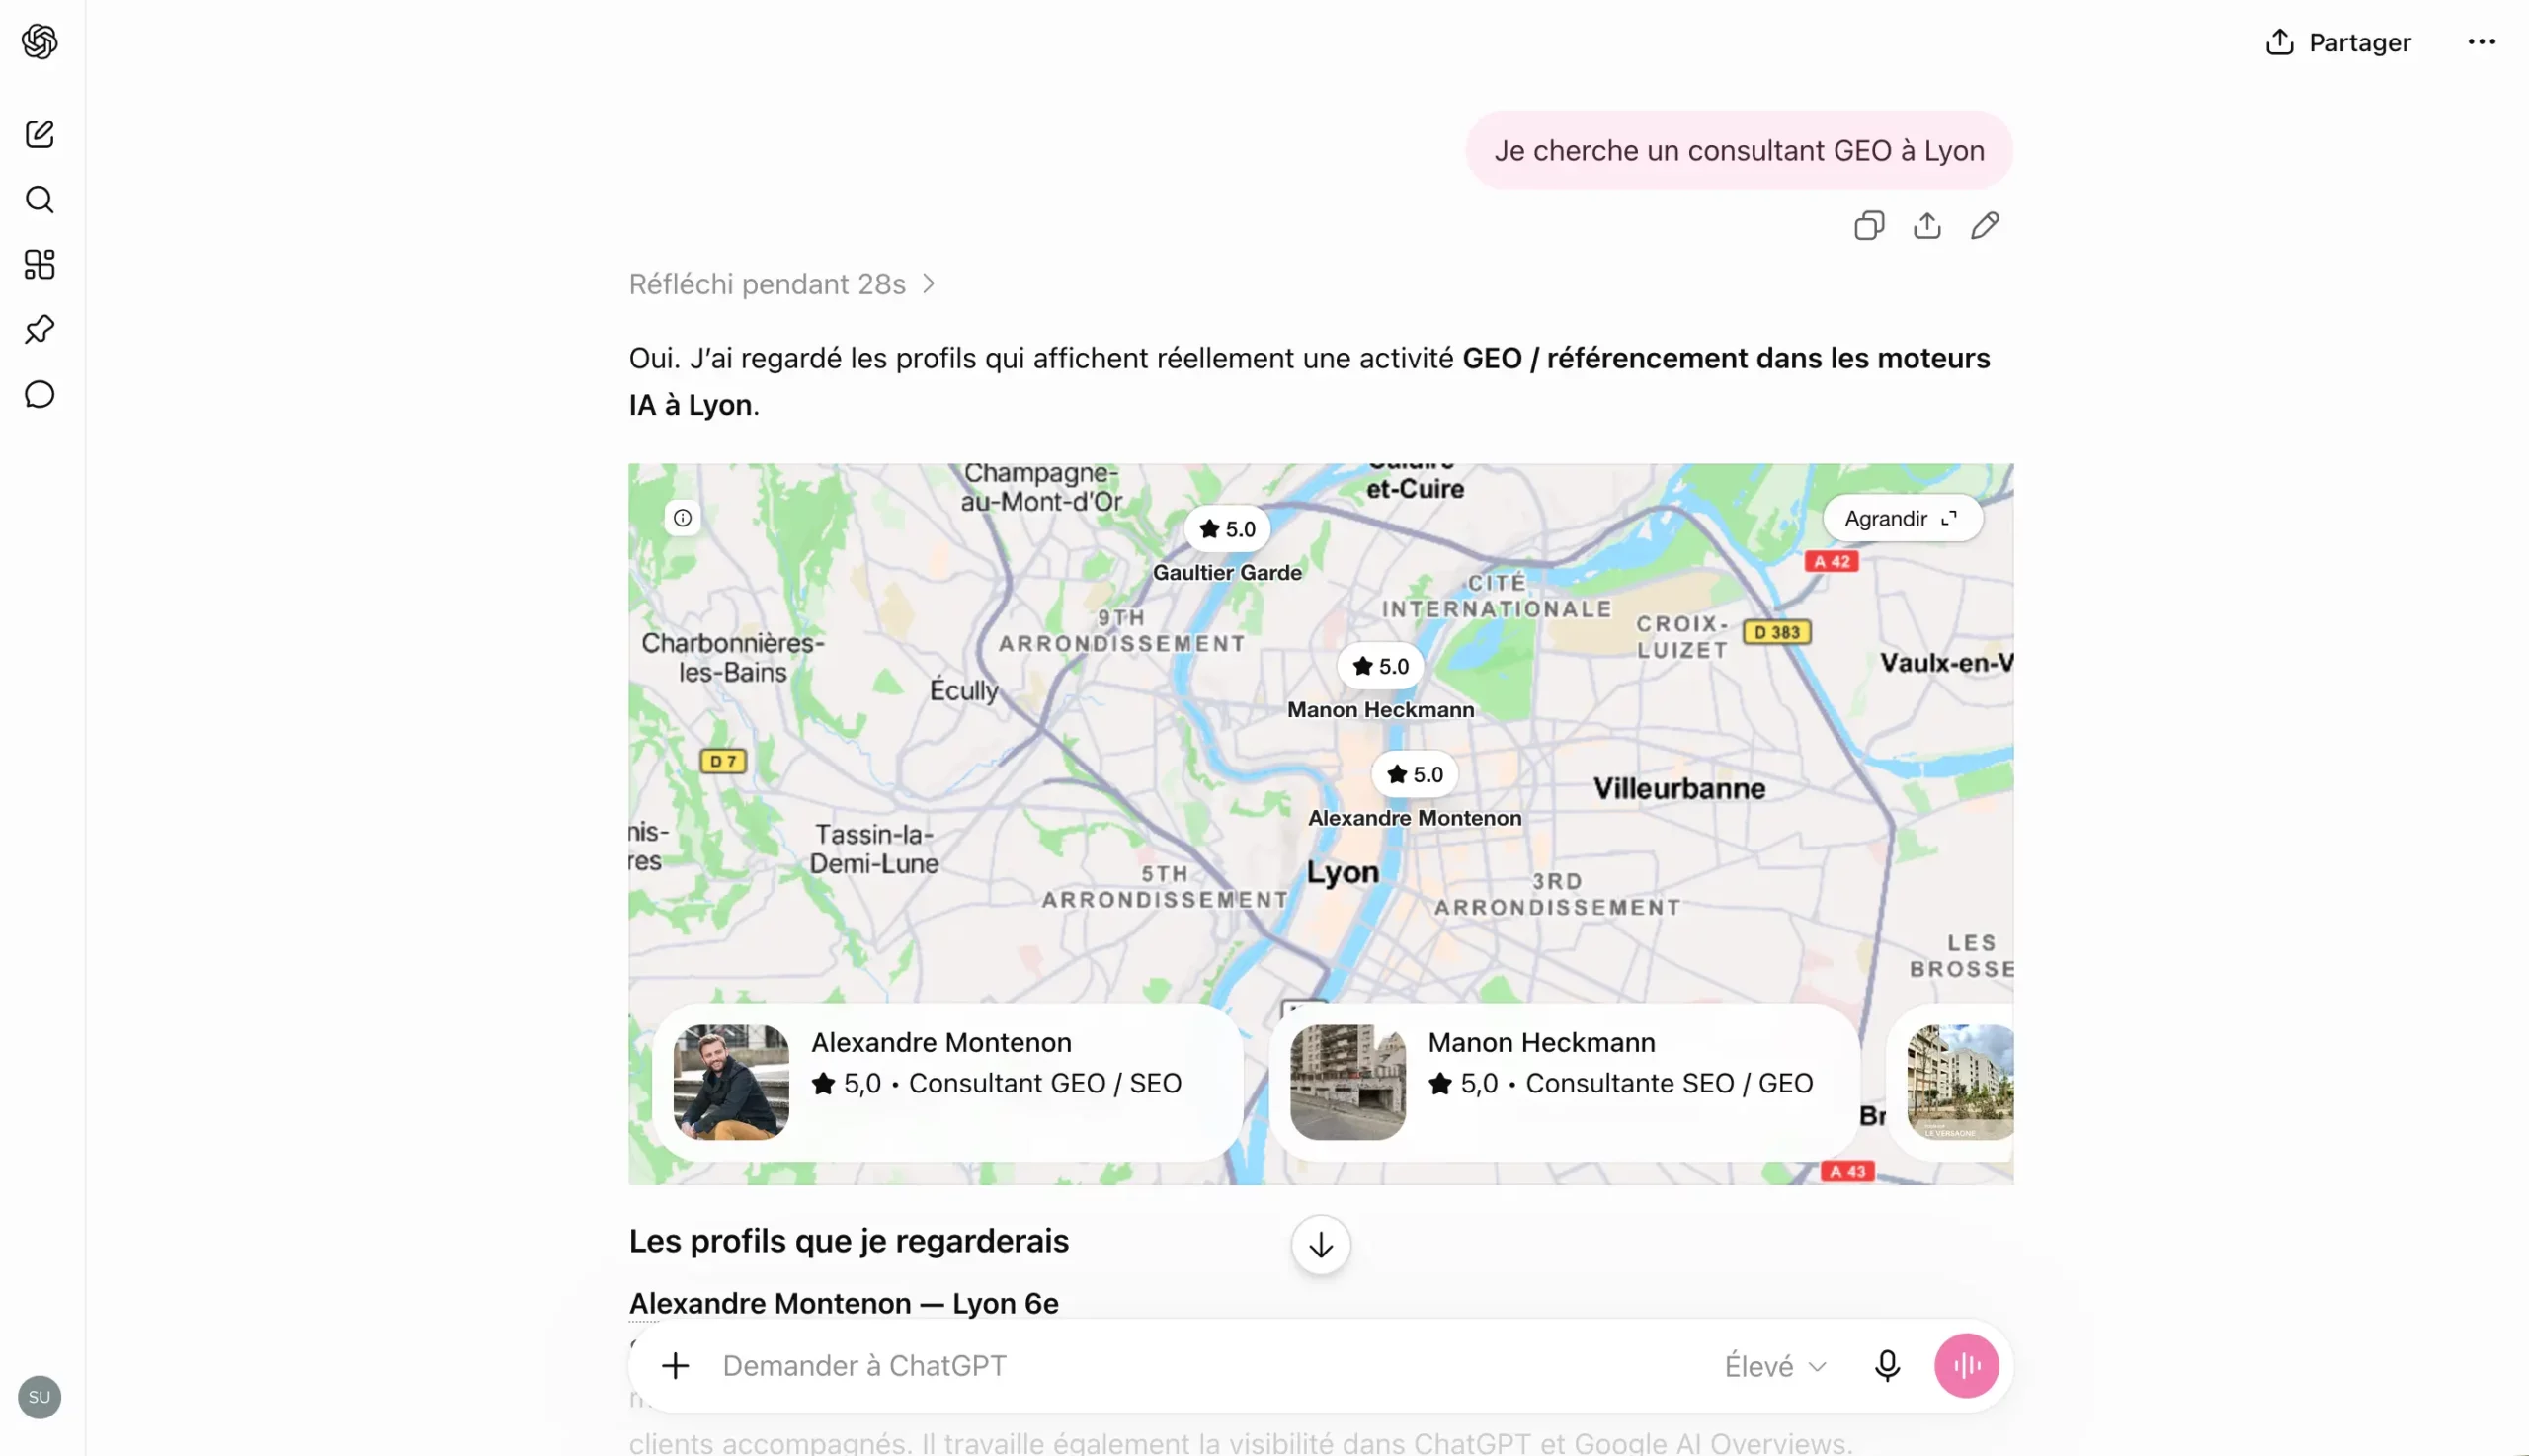This screenshot has height=1456, width=2529.
Task: Open the apps grid icon in sidebar
Action: pyautogui.click(x=39, y=264)
